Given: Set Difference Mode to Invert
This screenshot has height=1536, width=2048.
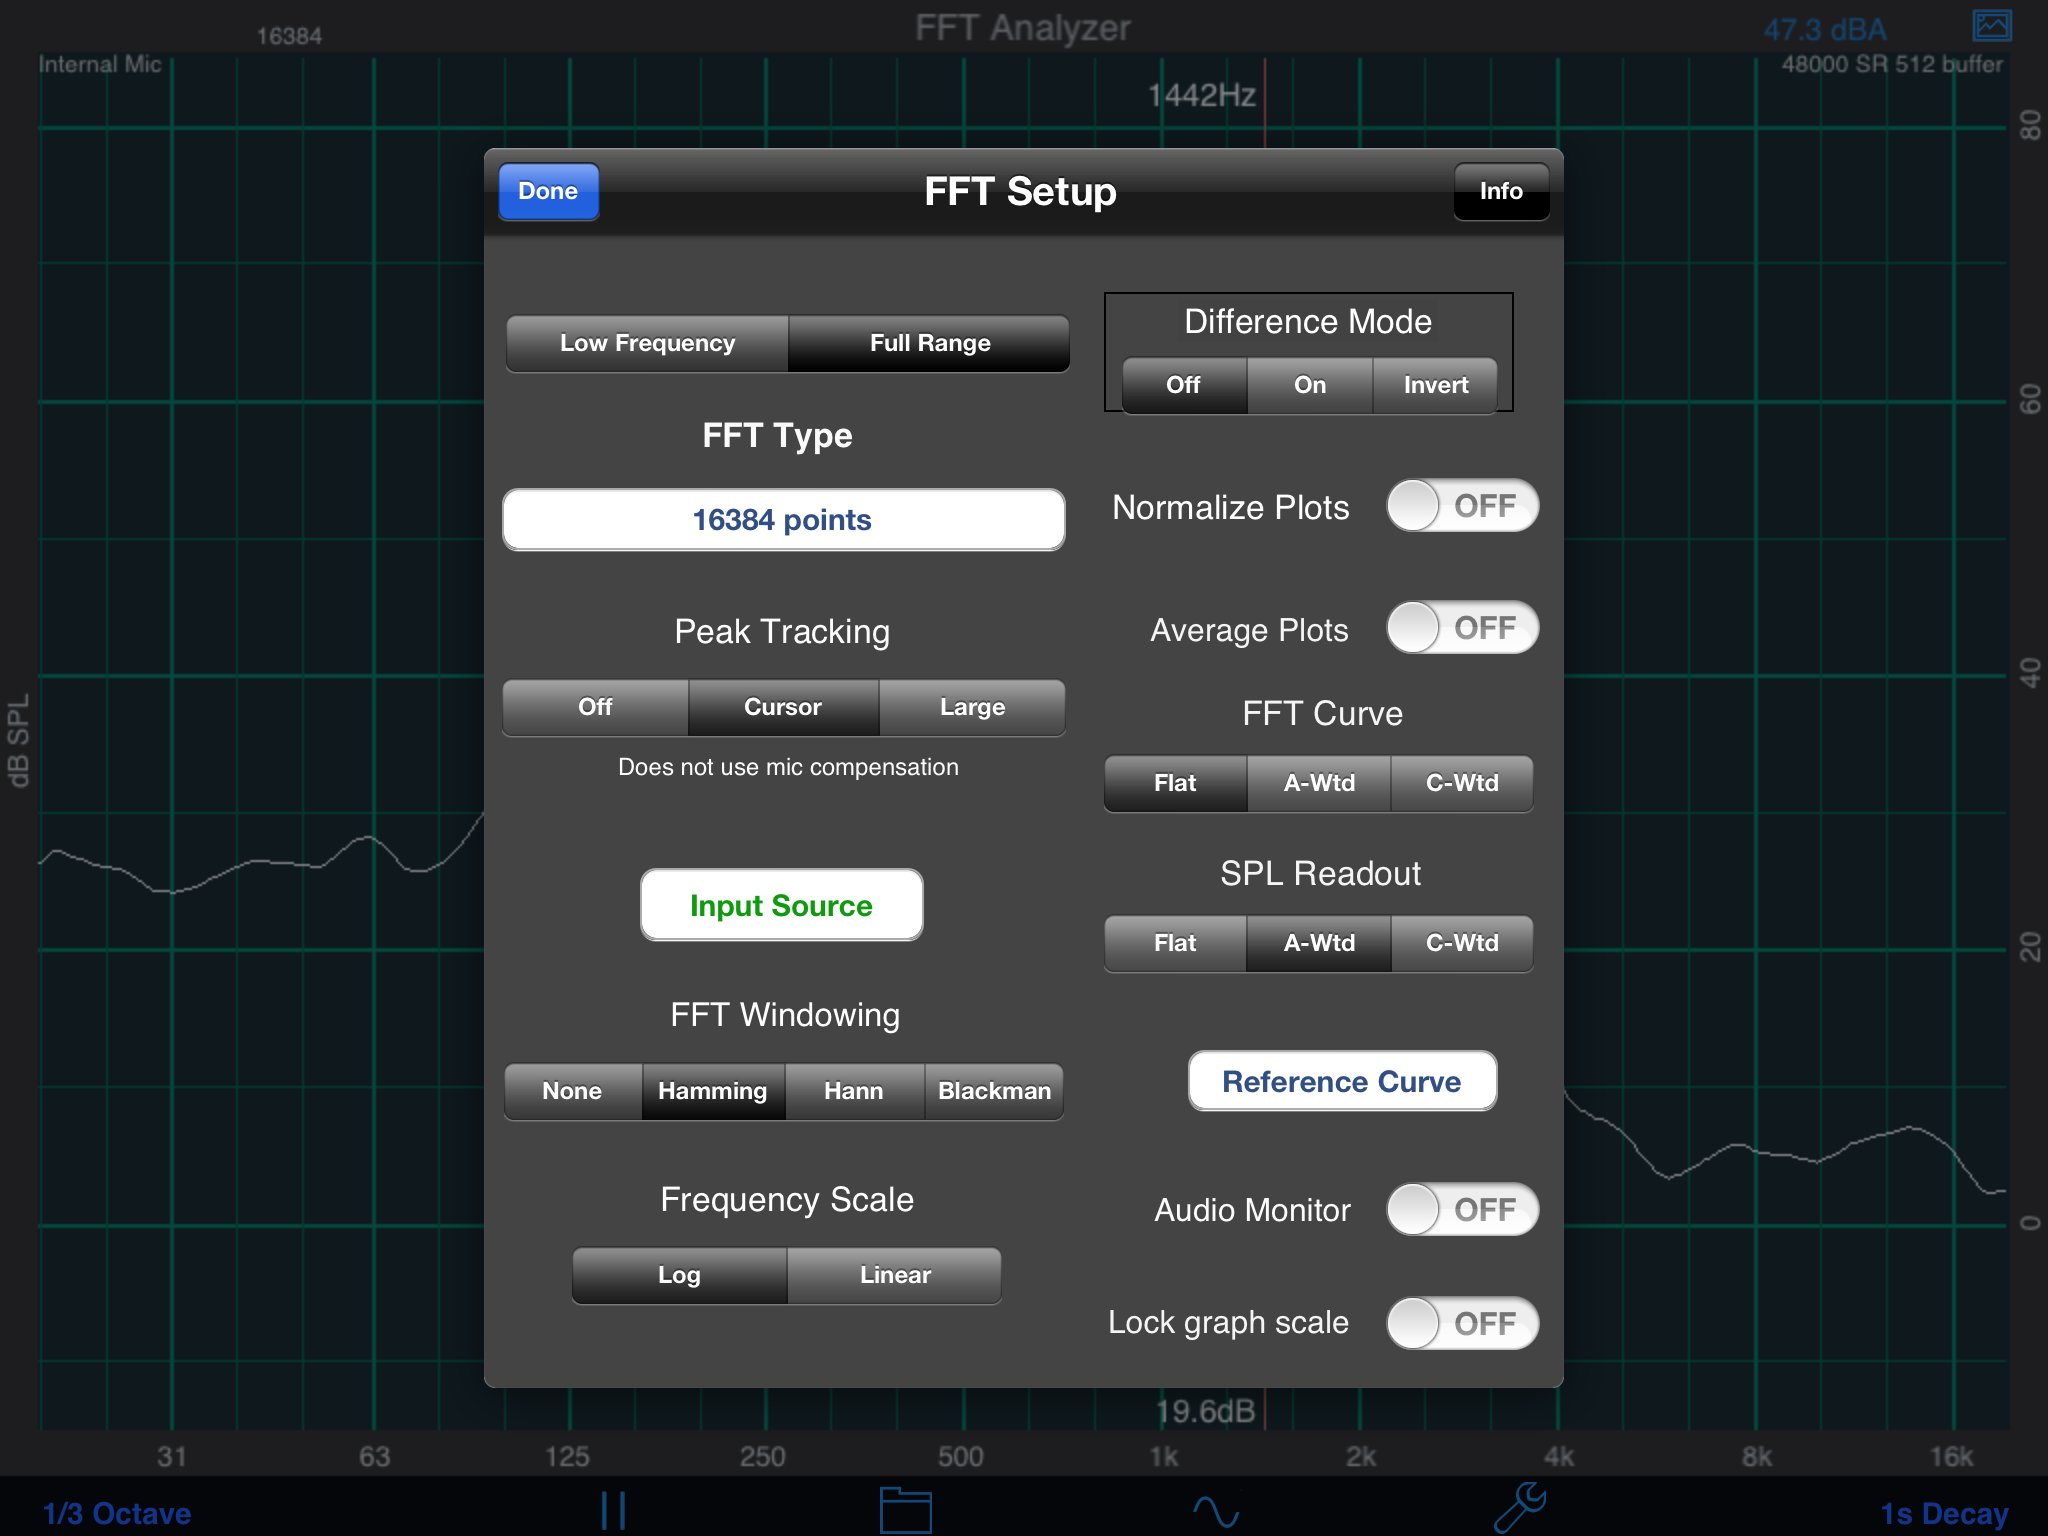Looking at the screenshot, I should coord(1435,385).
